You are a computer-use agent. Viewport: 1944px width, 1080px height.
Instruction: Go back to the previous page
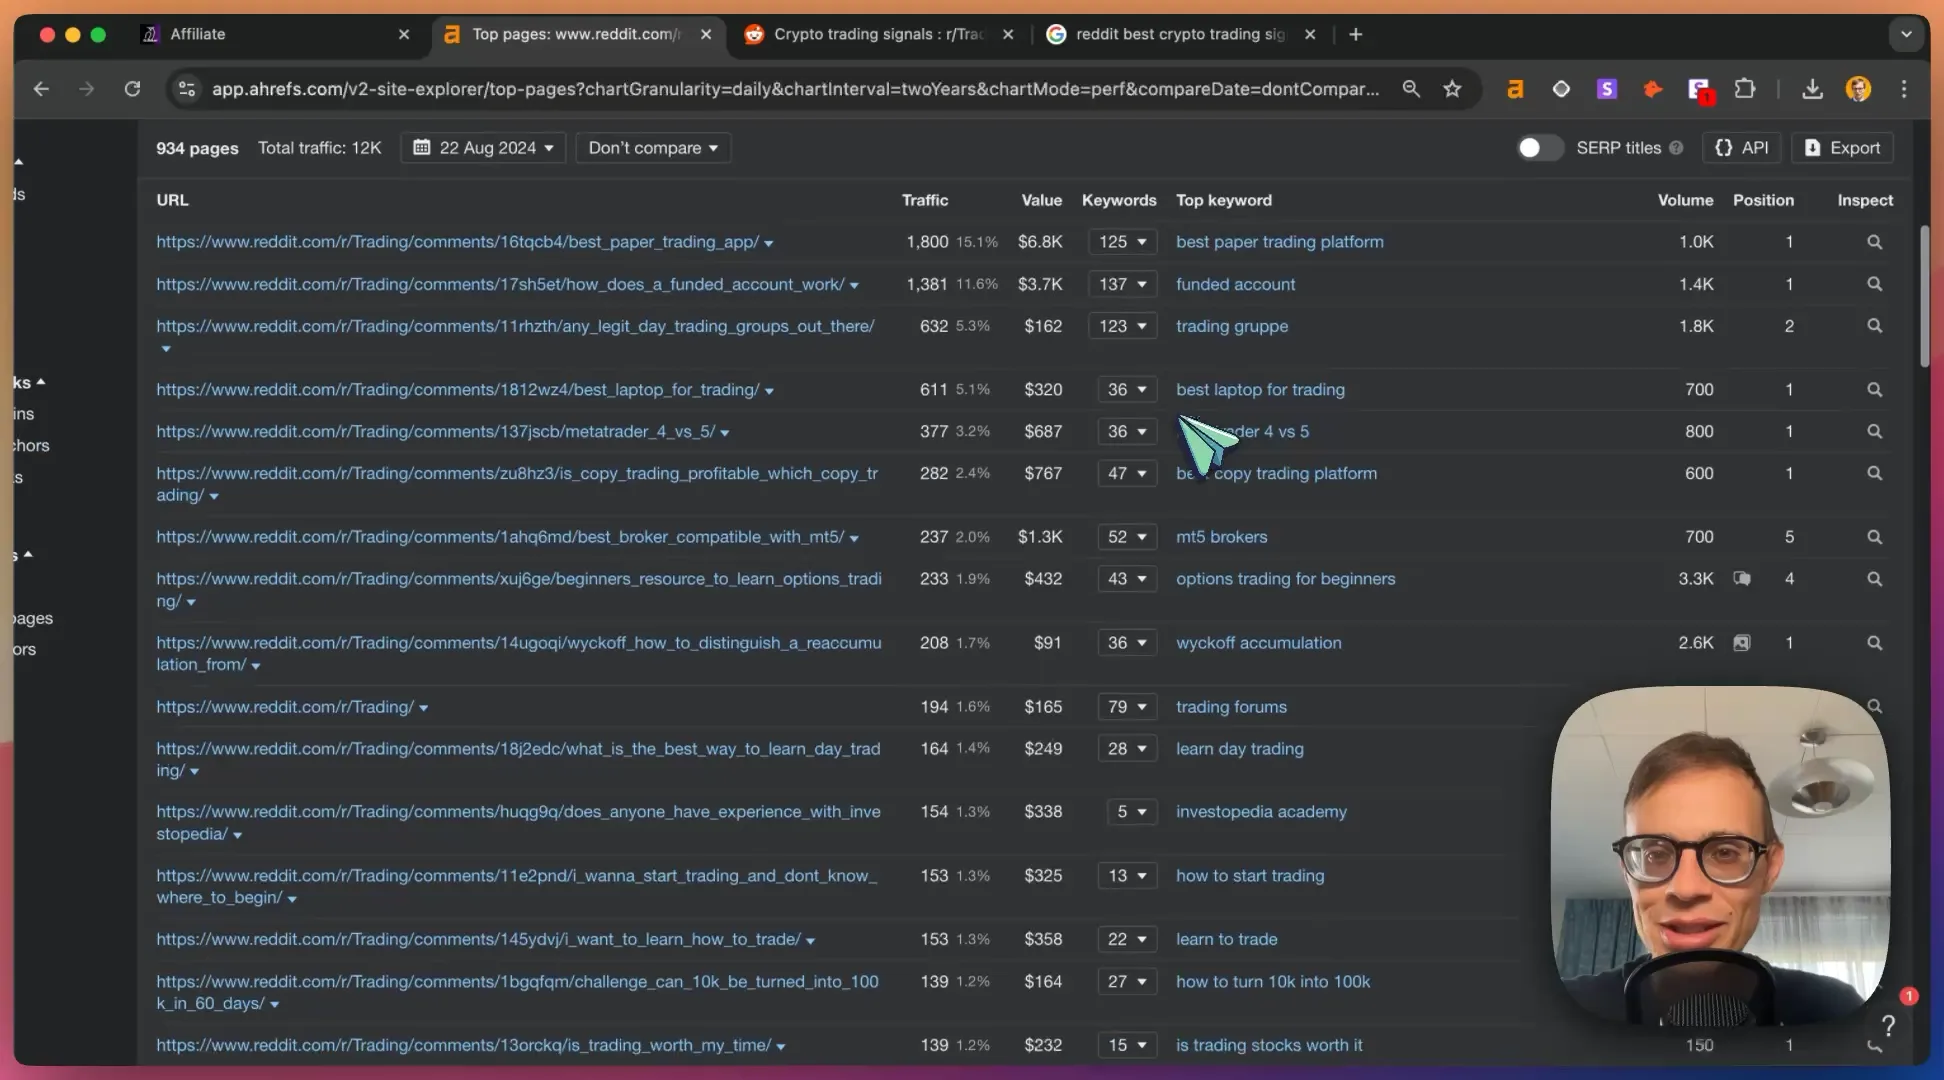41,89
